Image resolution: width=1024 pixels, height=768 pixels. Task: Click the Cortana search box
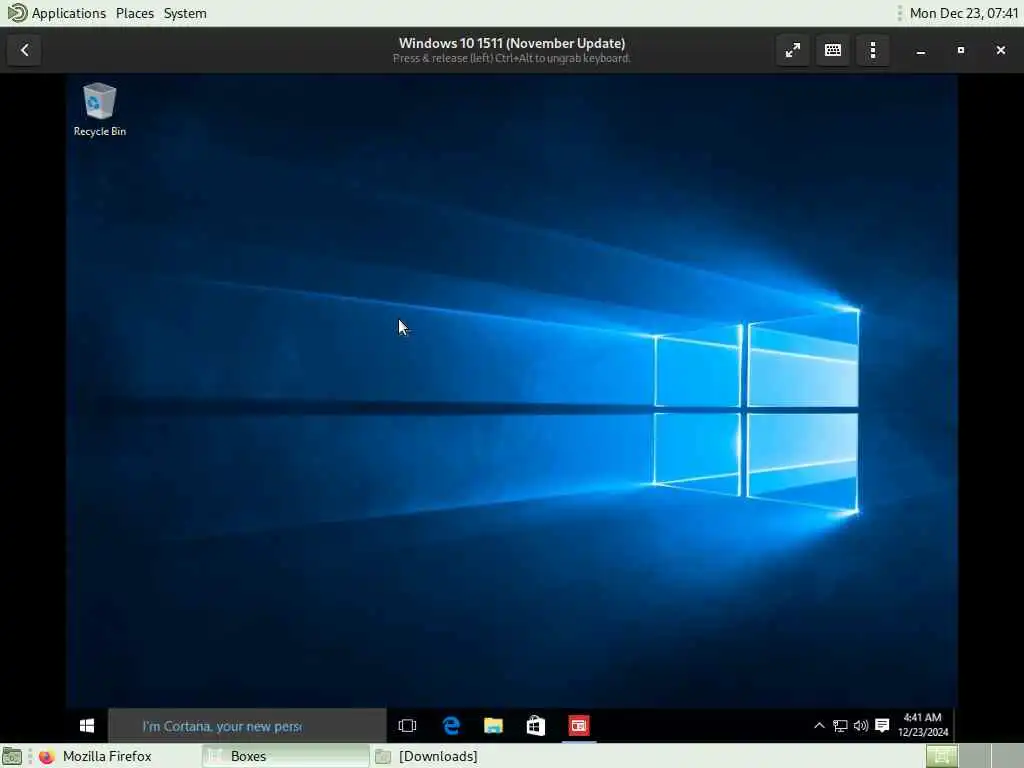tap(248, 726)
